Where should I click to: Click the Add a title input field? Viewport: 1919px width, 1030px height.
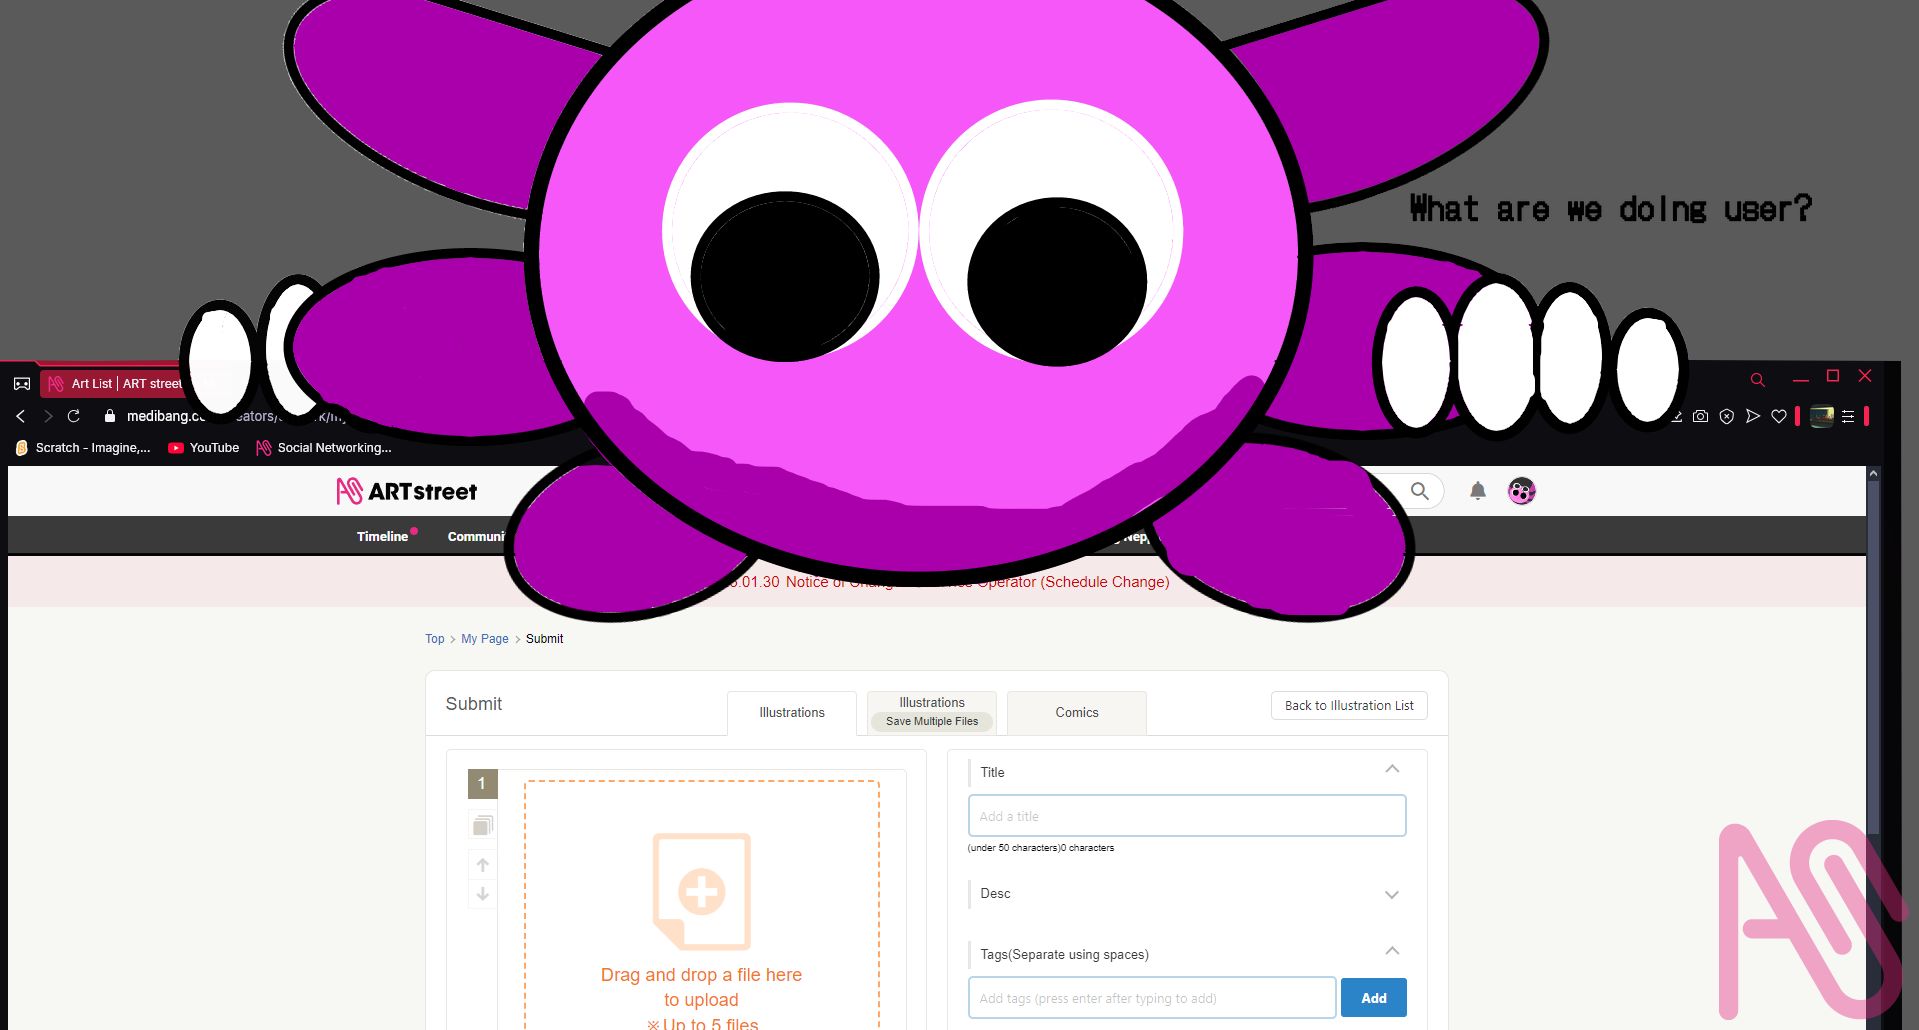pyautogui.click(x=1186, y=816)
